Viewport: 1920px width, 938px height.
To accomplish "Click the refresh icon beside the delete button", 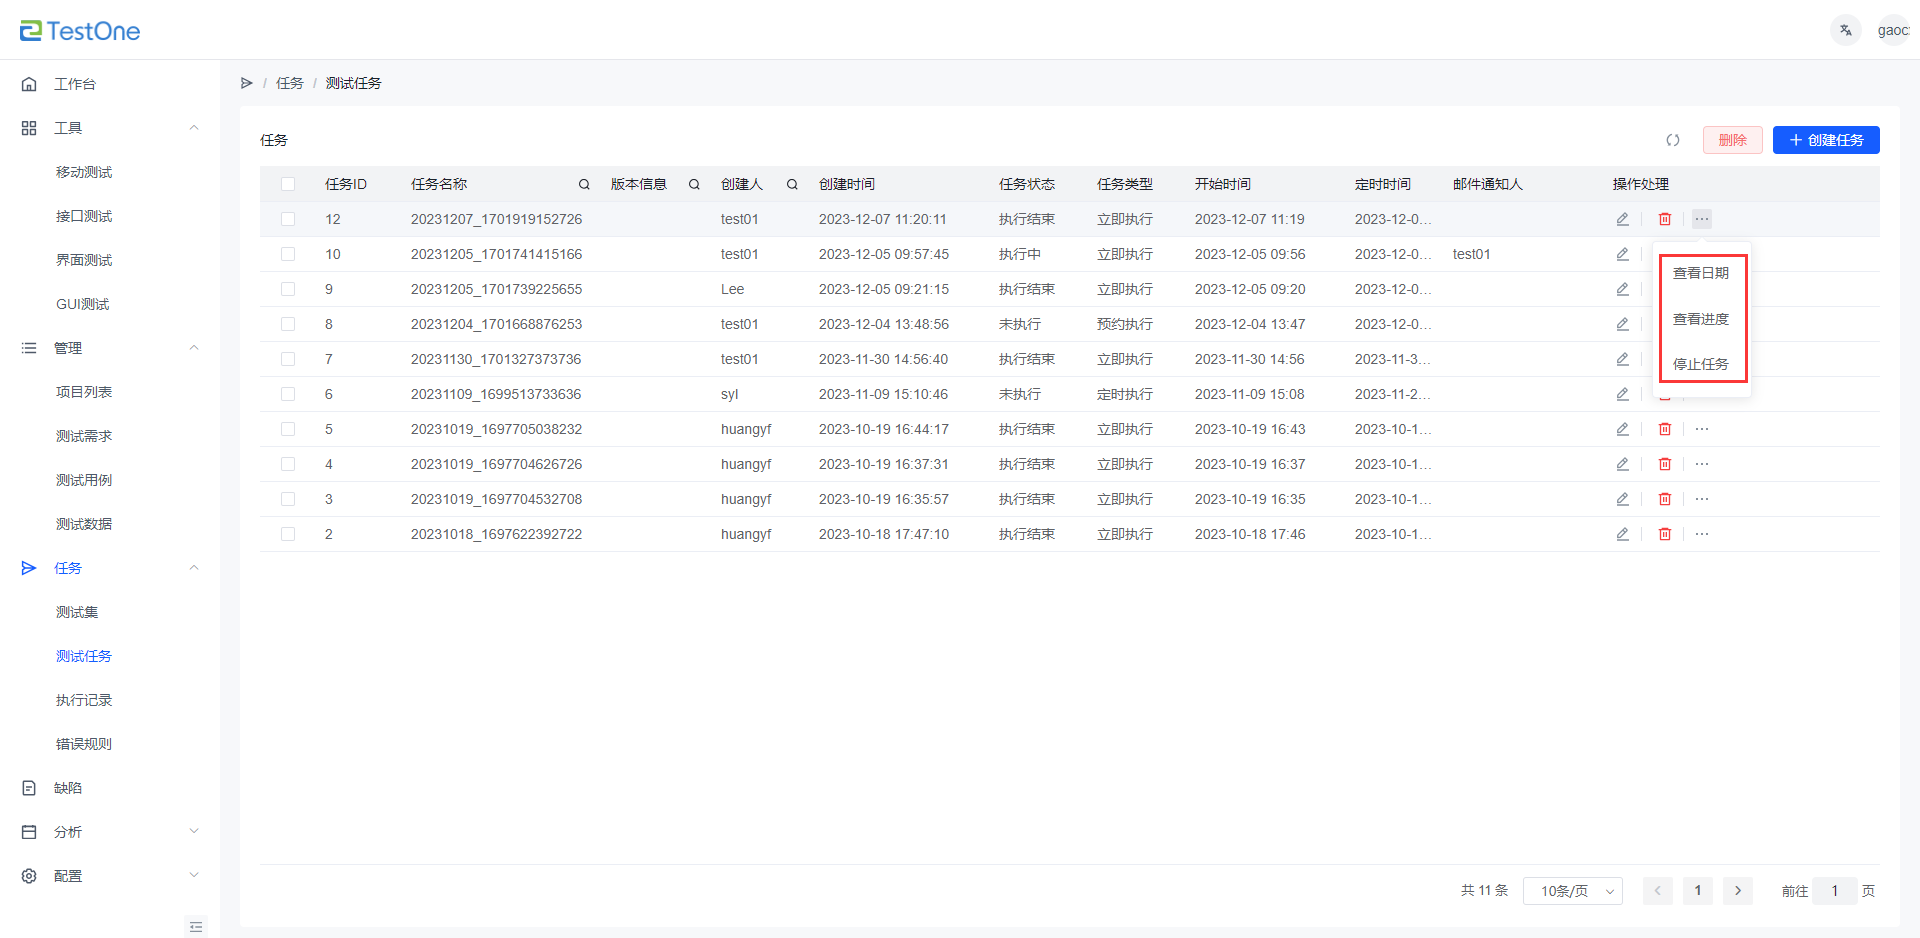I will click(x=1672, y=140).
